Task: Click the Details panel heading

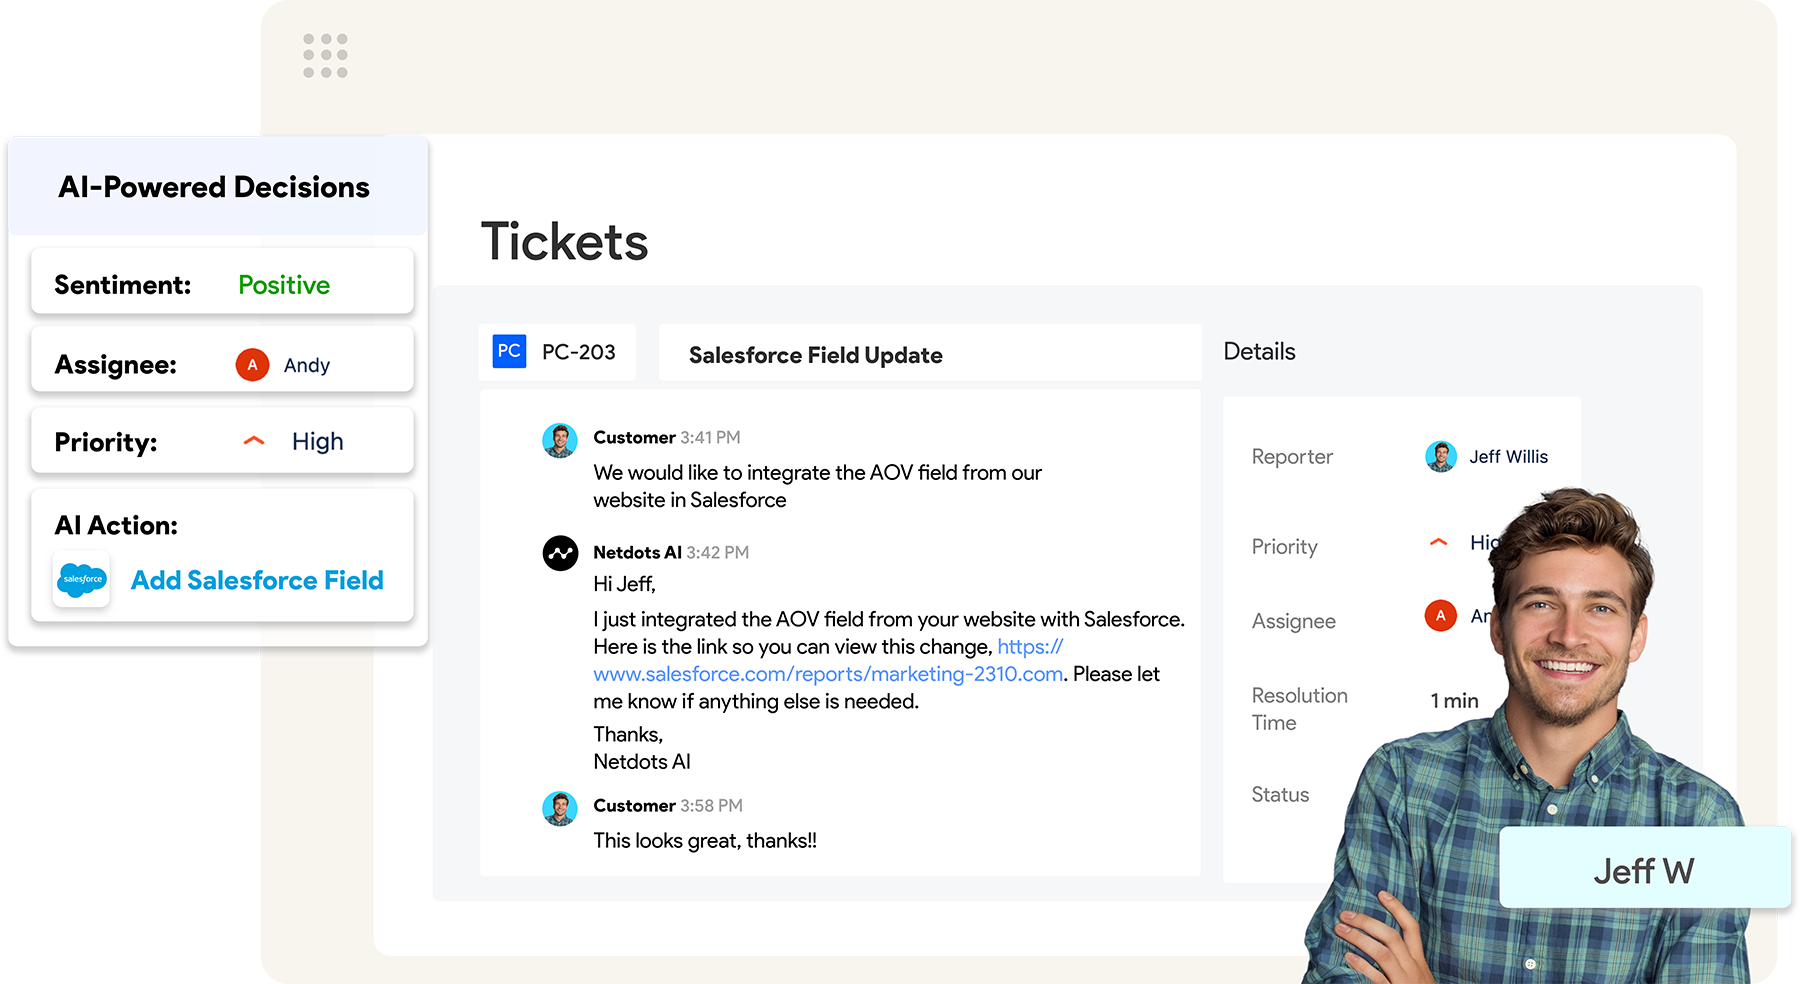Action: pos(1259,351)
